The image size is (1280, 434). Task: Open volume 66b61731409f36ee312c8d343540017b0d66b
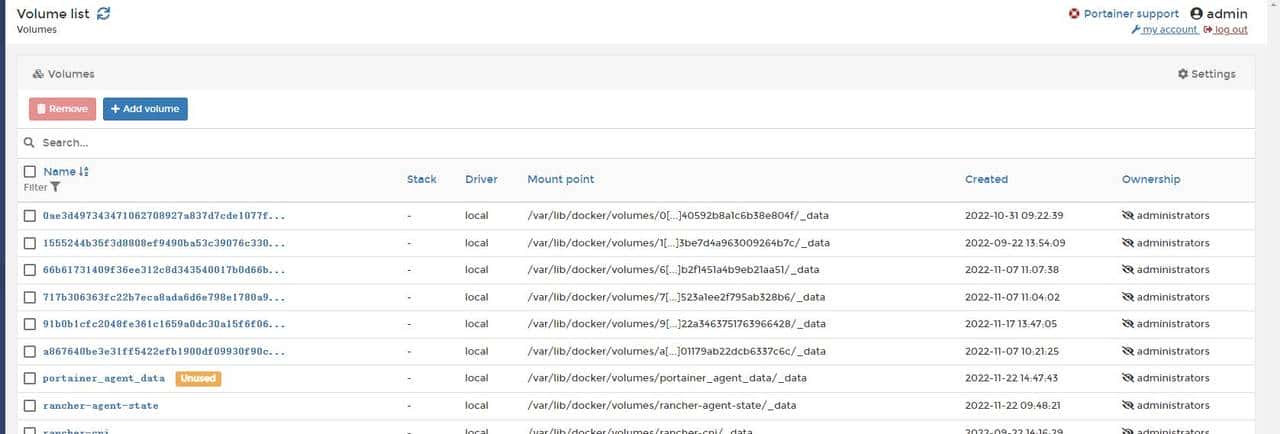164,270
